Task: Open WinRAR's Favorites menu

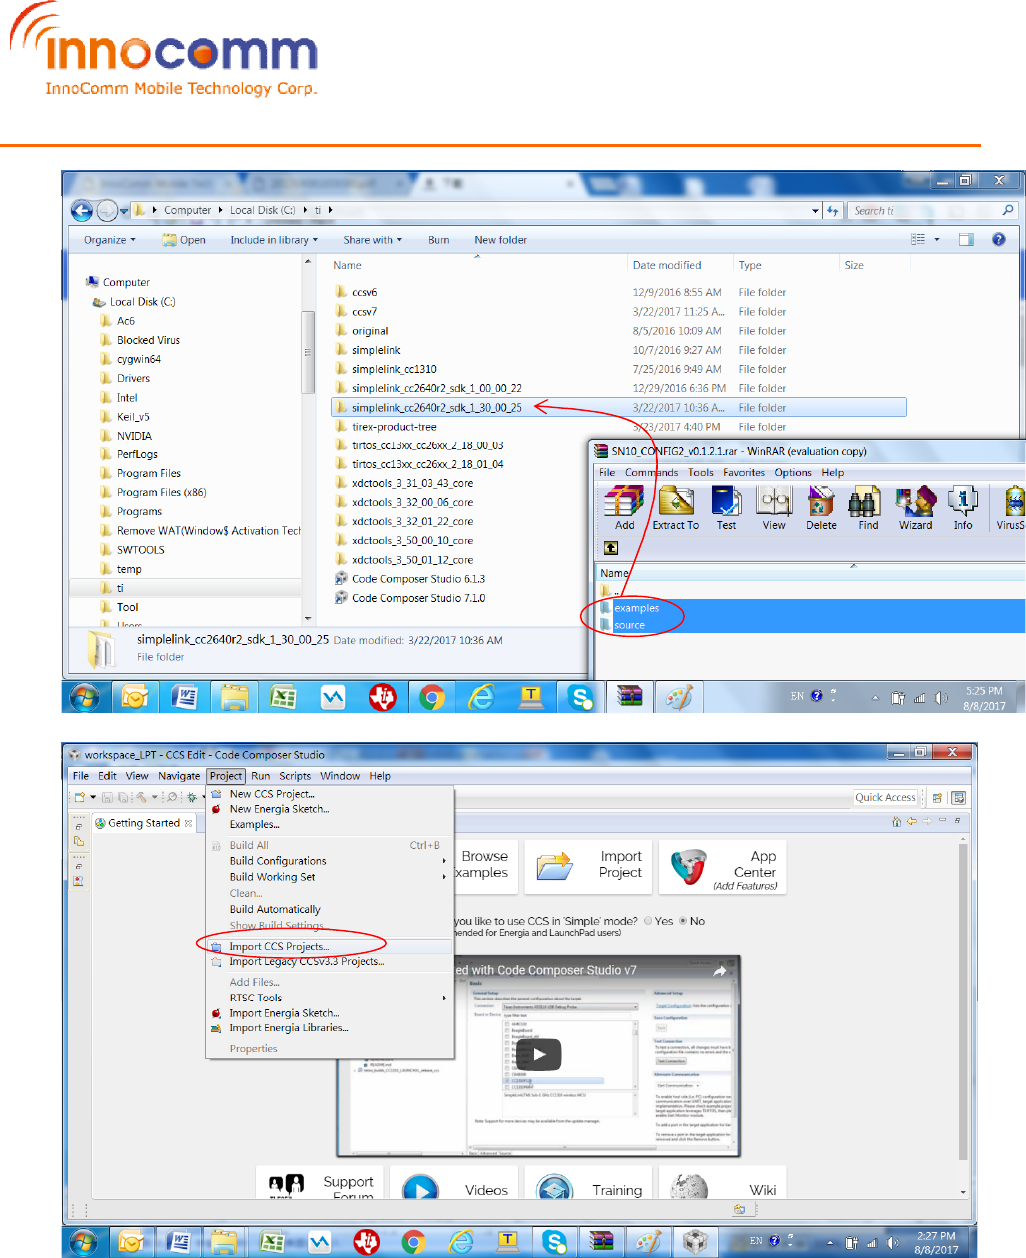Action: [x=744, y=473]
